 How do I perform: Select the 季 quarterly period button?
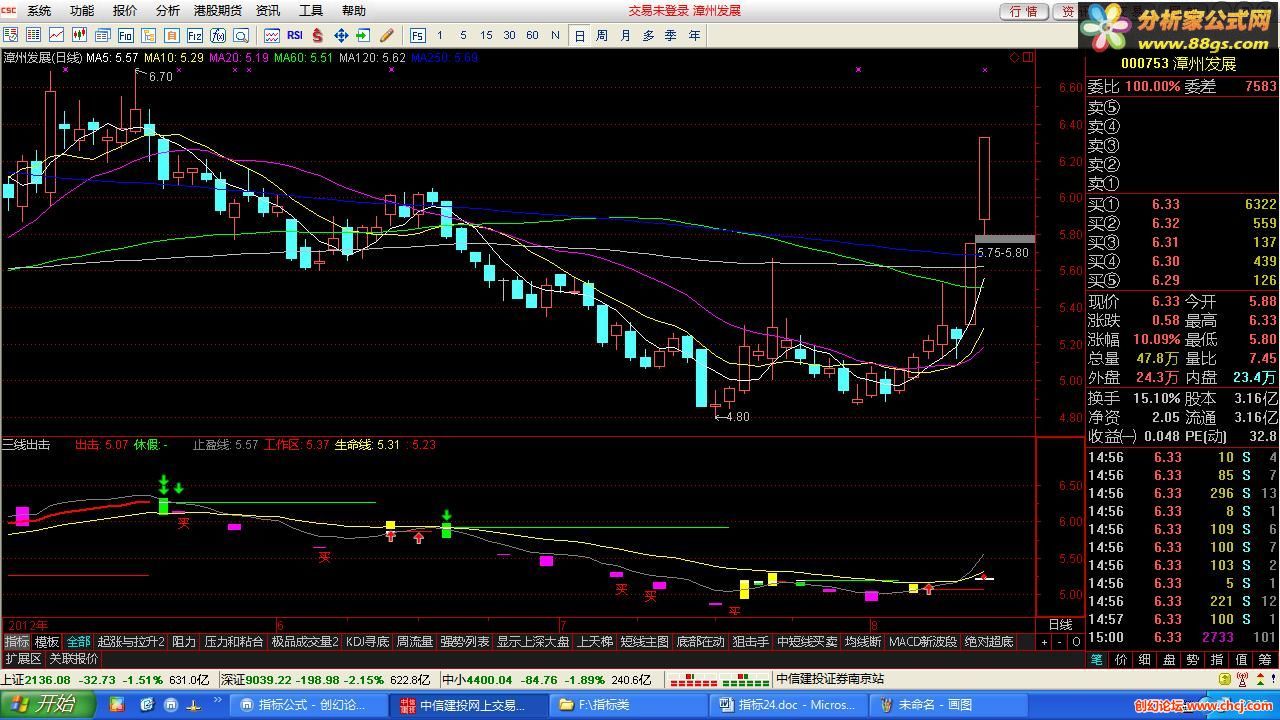coord(670,35)
